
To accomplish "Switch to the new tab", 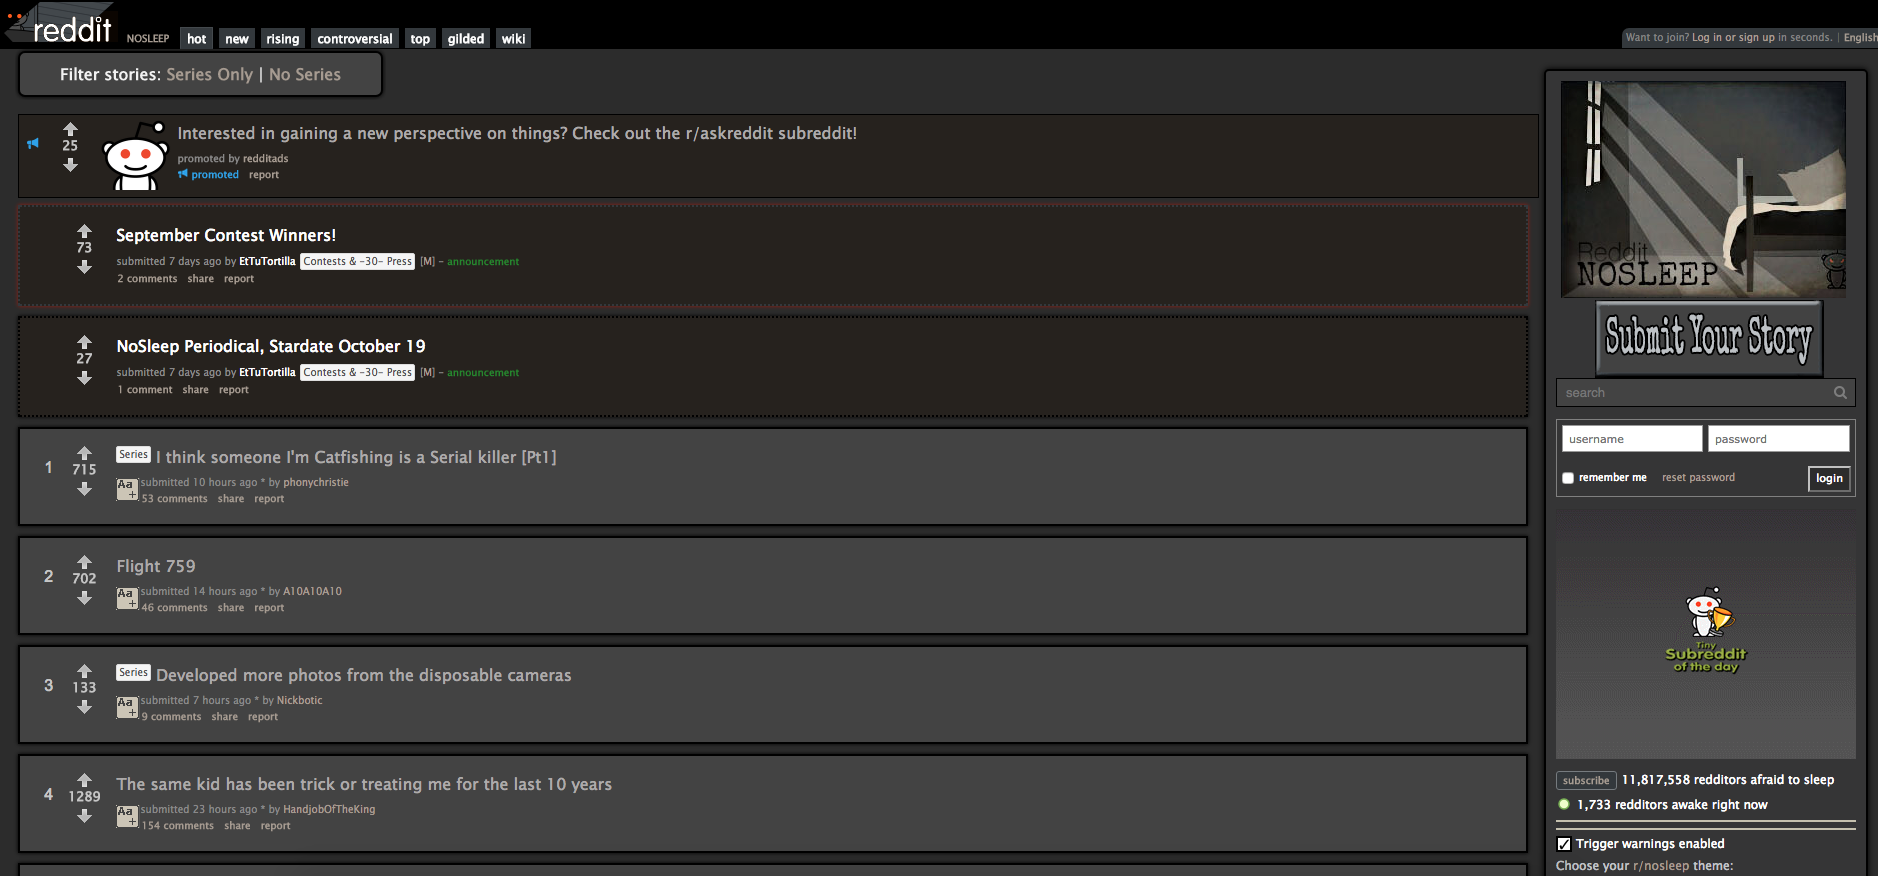I will (237, 39).
